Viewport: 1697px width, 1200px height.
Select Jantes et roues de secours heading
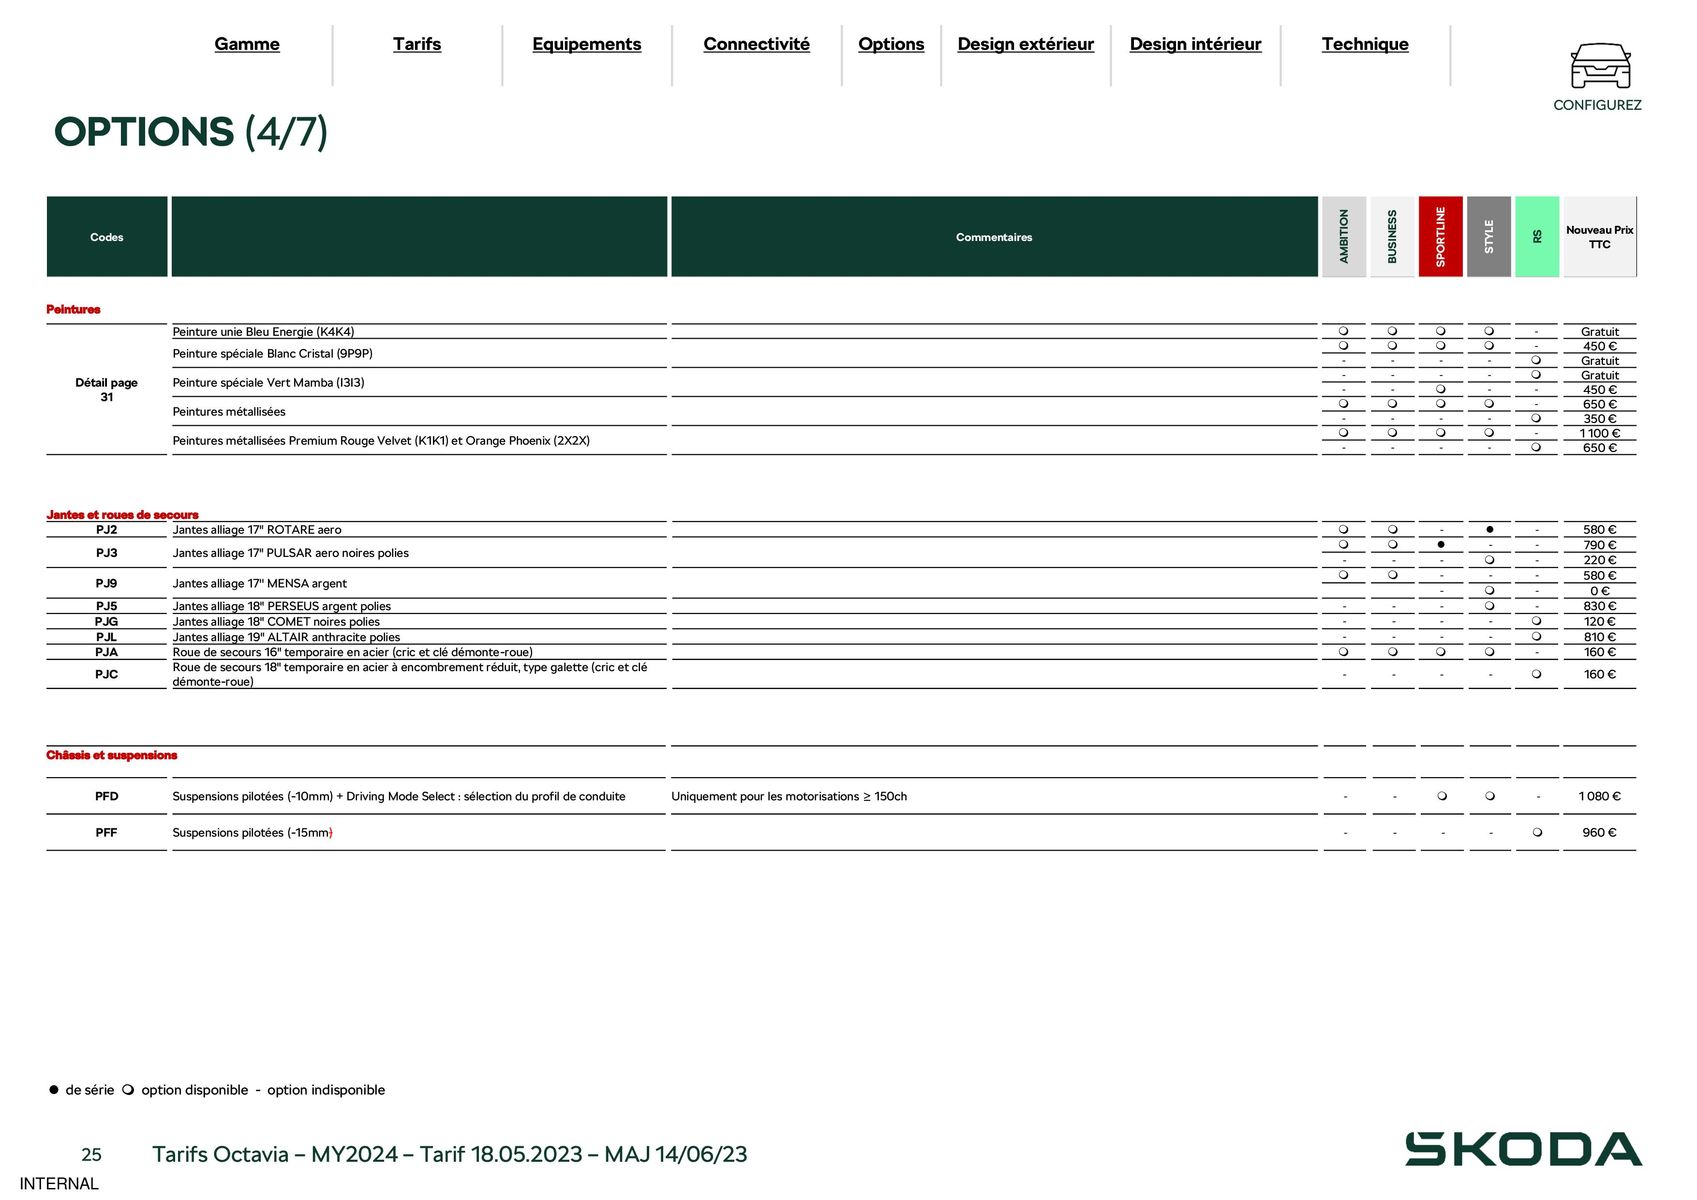coord(122,515)
